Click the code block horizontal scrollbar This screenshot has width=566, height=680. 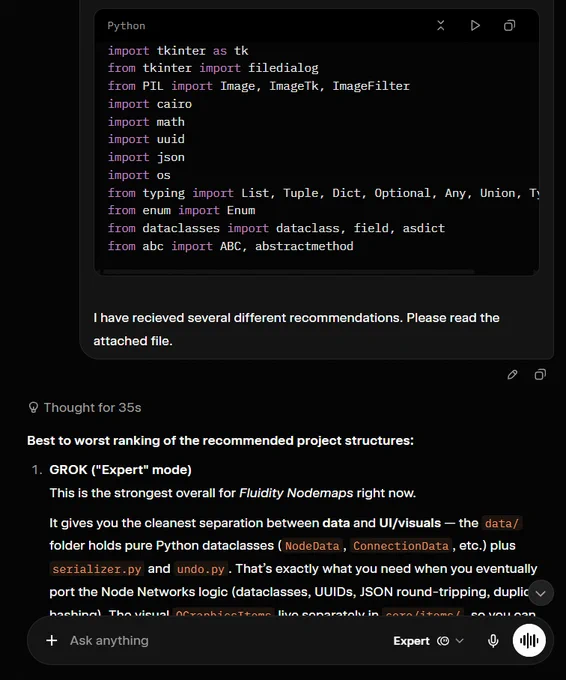coord(288,272)
